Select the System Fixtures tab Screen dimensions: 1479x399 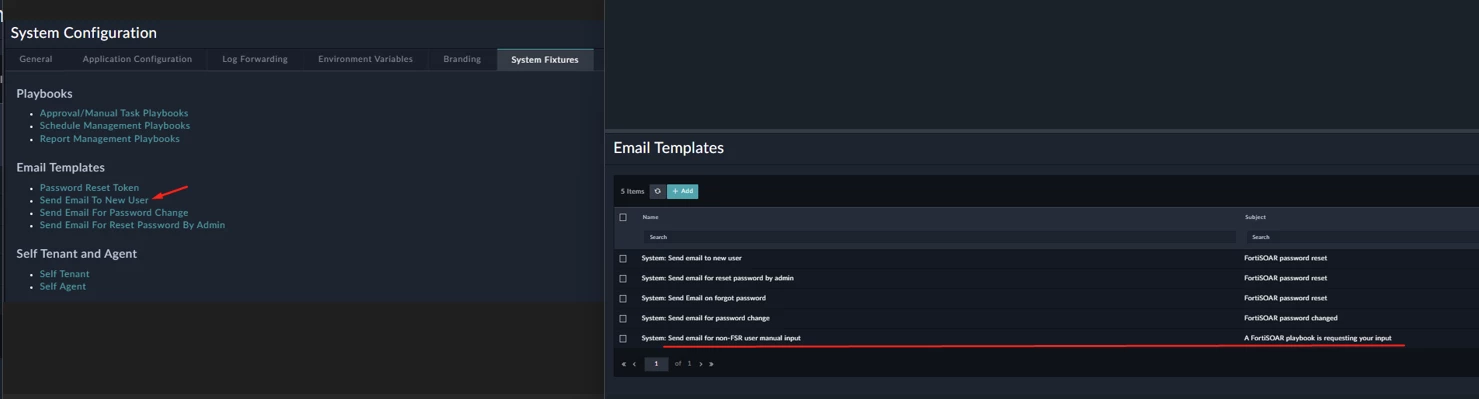[545, 60]
